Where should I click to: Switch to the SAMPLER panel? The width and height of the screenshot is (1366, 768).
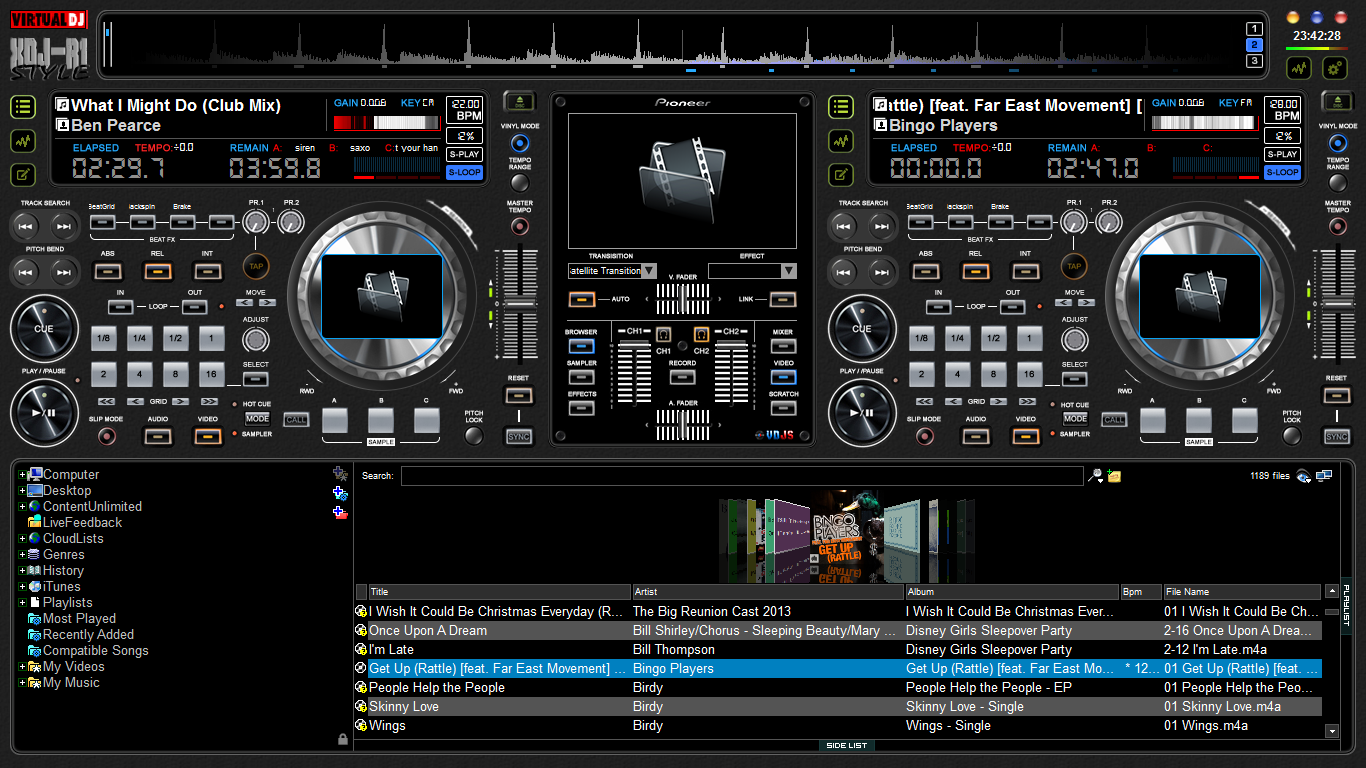coord(581,377)
